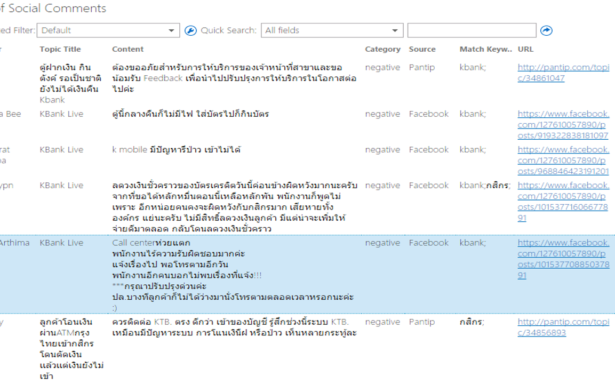This screenshot has width=615, height=384.
Task: Click Facebook source in 'k mobile' row
Action: click(428, 149)
